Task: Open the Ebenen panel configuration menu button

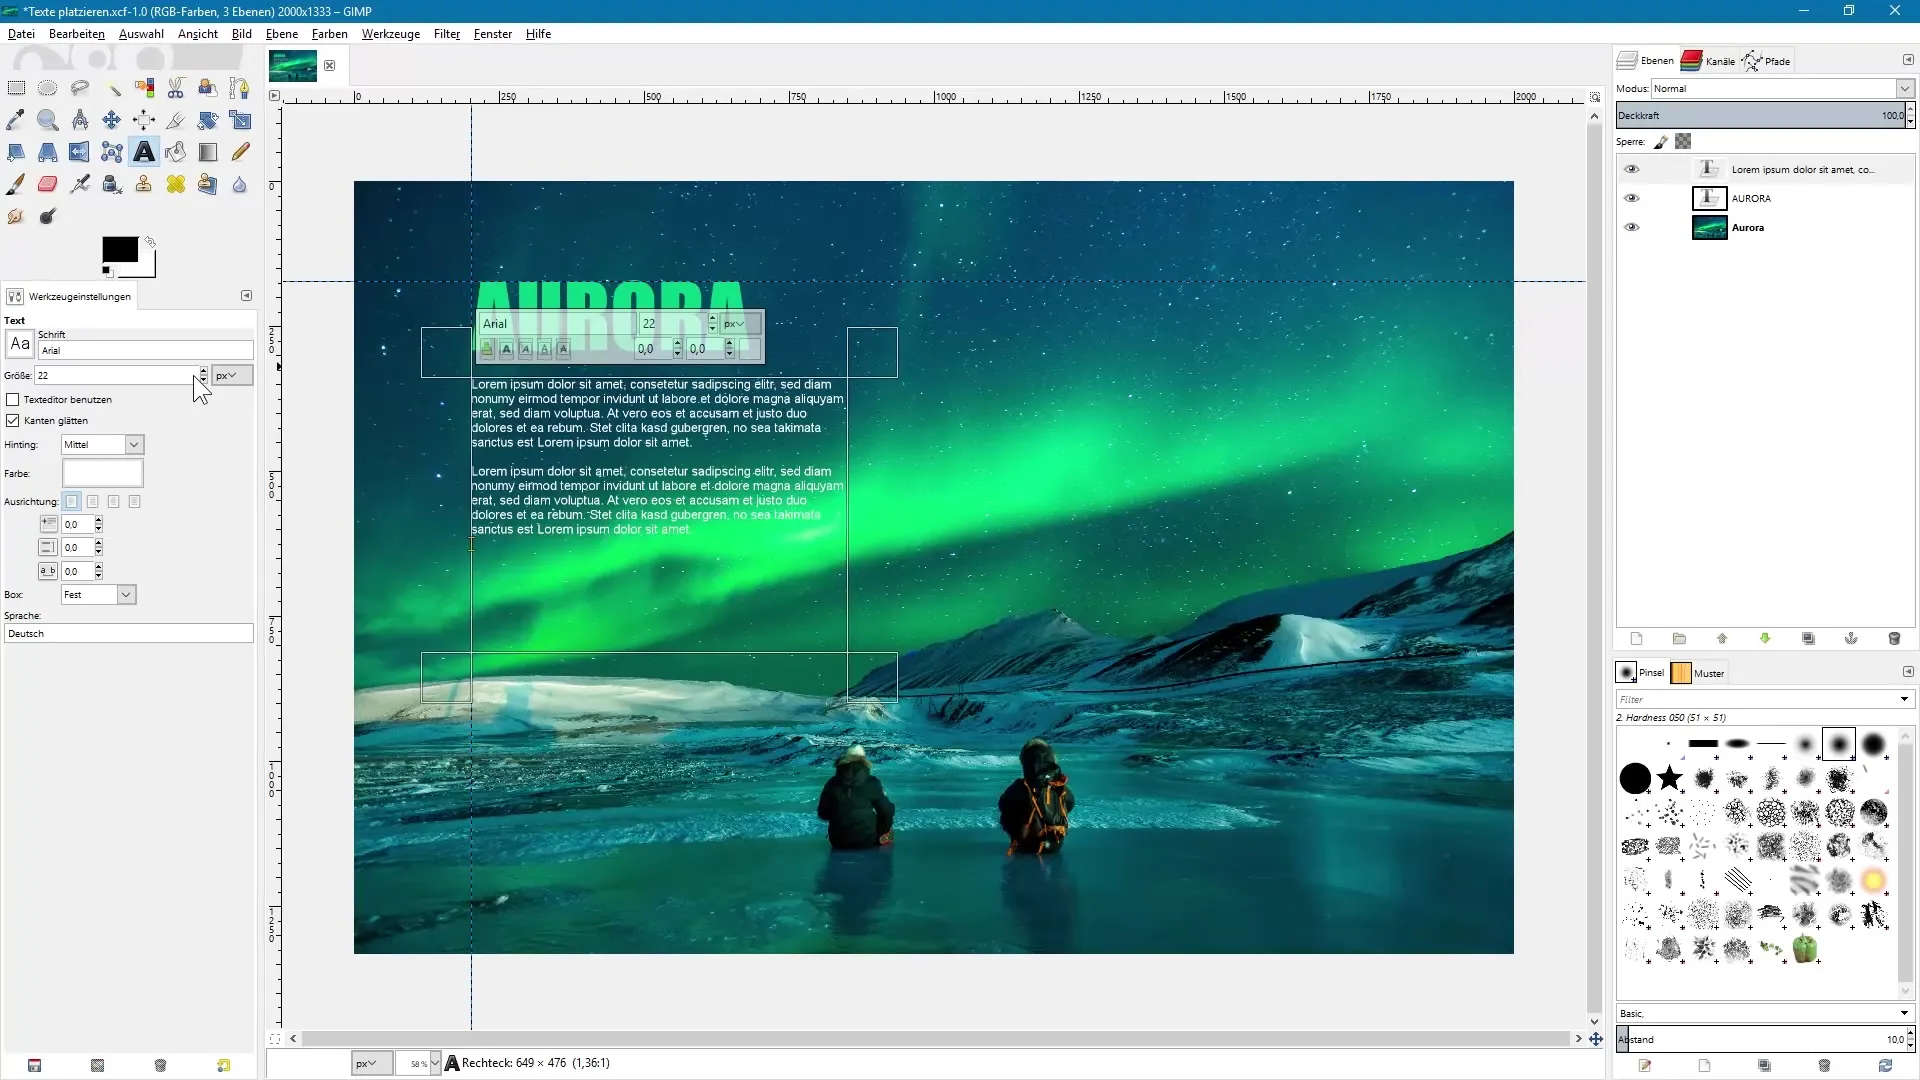Action: (1908, 59)
